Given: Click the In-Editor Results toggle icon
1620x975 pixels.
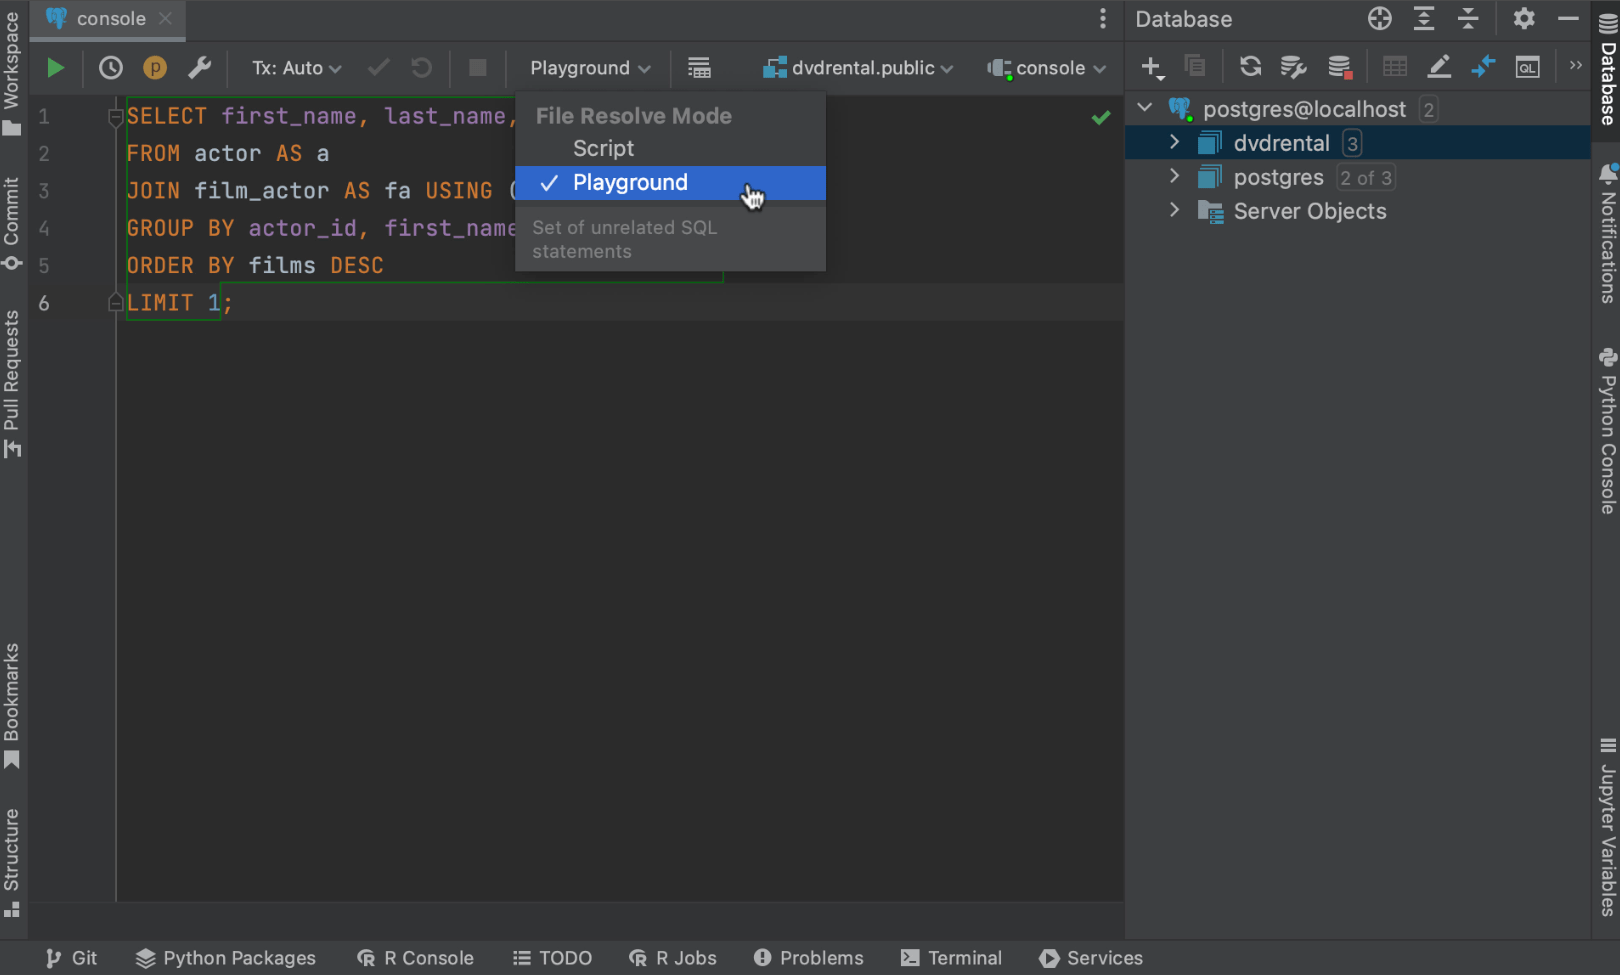Looking at the screenshot, I should coord(699,68).
